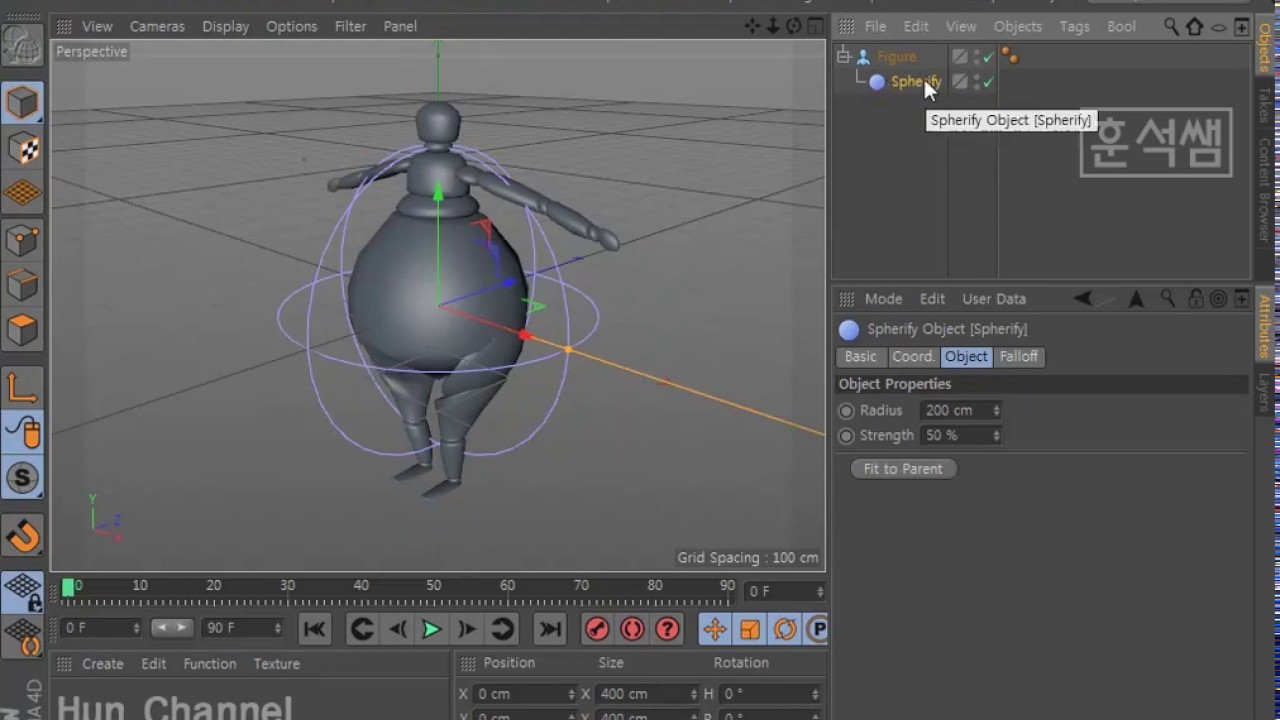Click the Fit to Parent button
The height and width of the screenshot is (720, 1280).
(x=903, y=469)
